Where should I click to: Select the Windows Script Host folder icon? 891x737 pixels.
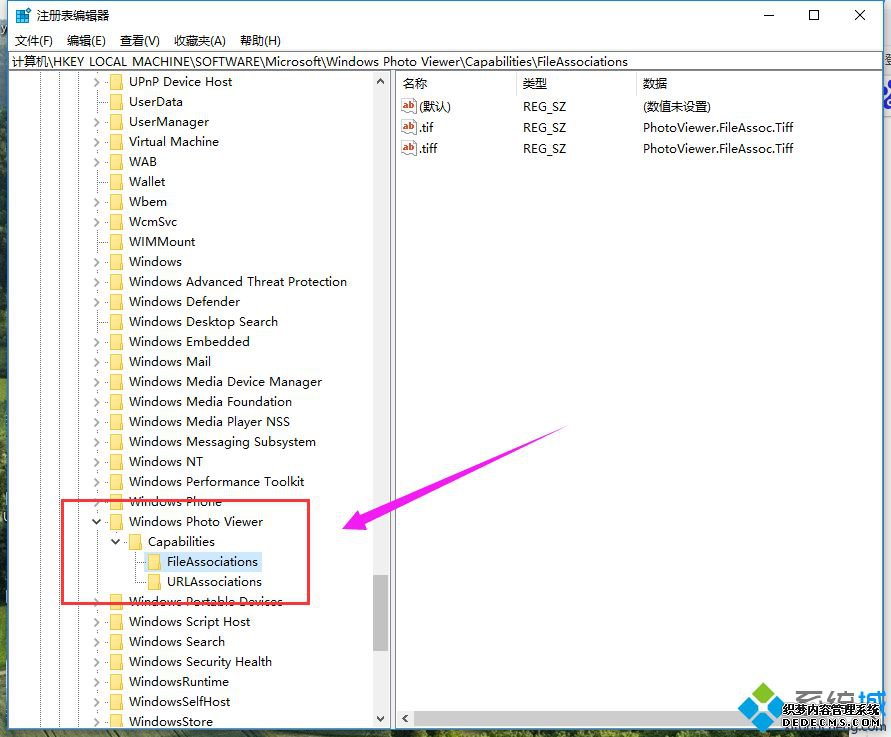click(x=116, y=622)
